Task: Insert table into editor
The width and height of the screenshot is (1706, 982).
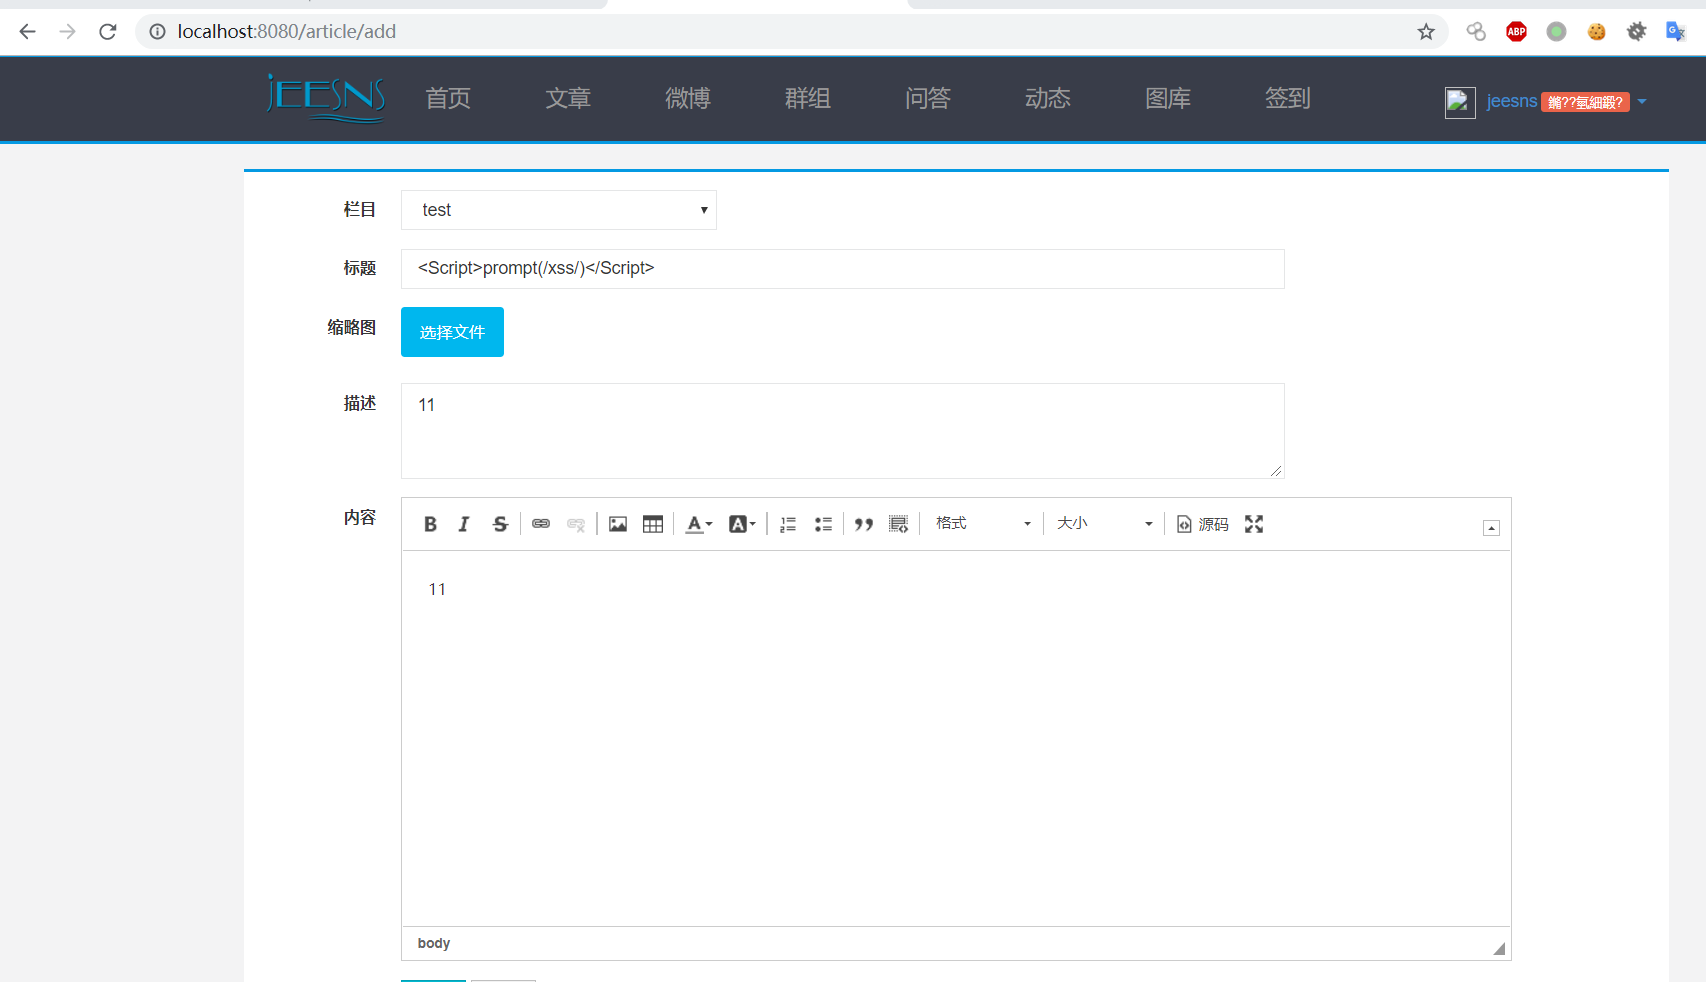Action: 653,524
